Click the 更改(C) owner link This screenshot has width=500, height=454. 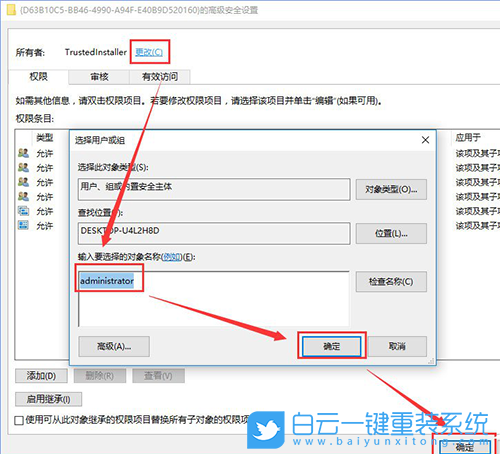click(x=149, y=52)
